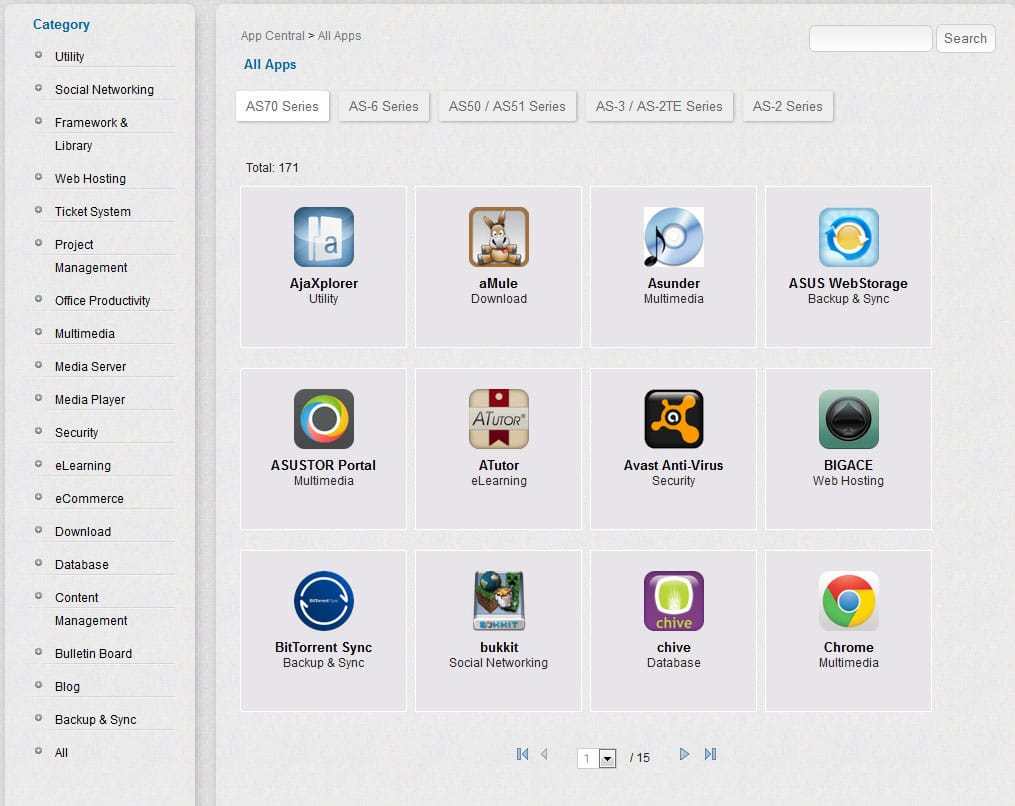The width and height of the screenshot is (1015, 806).
Task: Focus the app search input field
Action: tap(871, 38)
